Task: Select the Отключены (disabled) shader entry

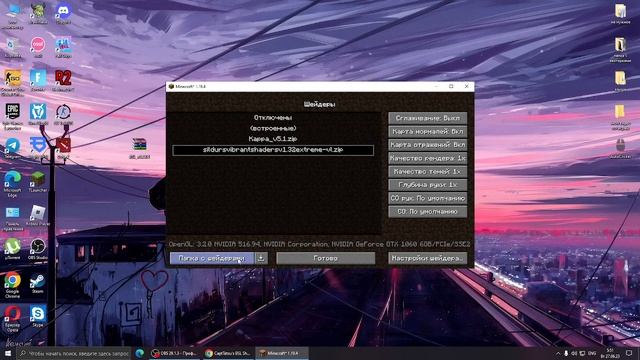Action: click(273, 118)
